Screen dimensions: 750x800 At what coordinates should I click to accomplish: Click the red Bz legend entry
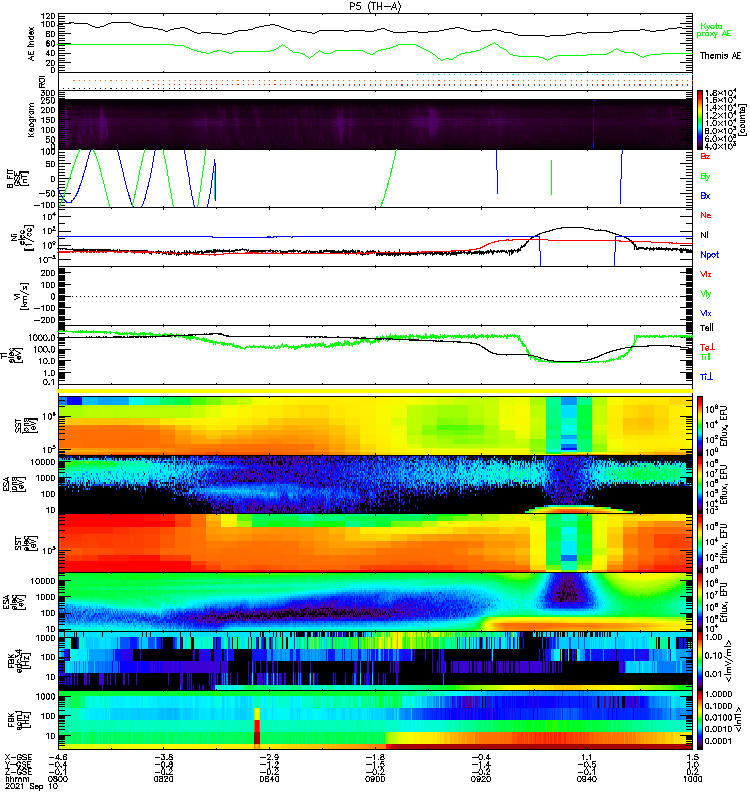coord(705,156)
